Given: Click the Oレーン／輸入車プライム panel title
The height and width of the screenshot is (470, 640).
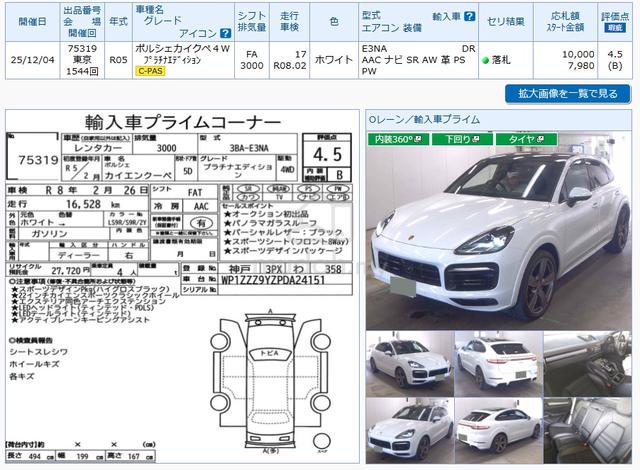Looking at the screenshot, I should click(x=424, y=120).
